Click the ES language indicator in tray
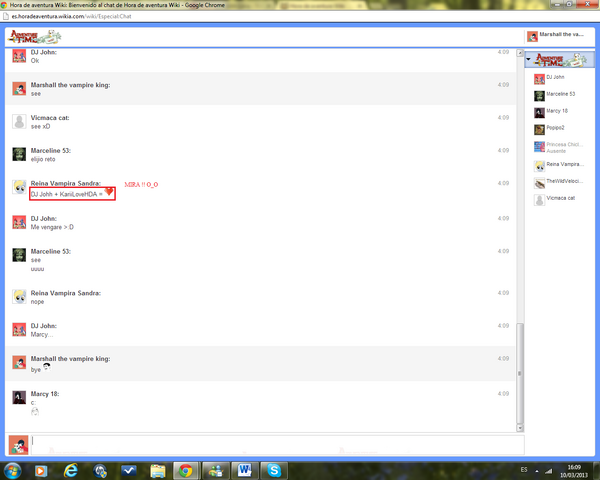 (524, 470)
